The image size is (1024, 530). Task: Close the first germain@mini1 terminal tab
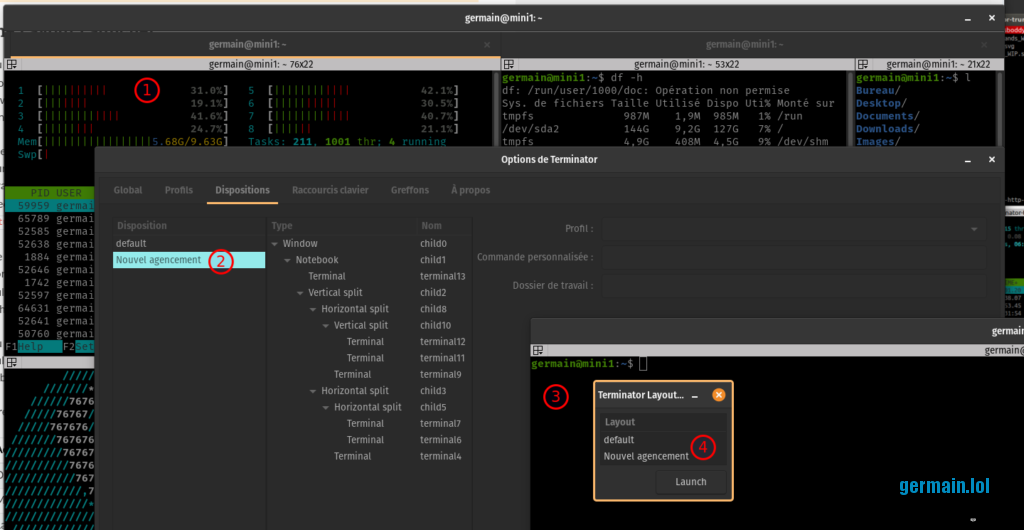(x=487, y=44)
